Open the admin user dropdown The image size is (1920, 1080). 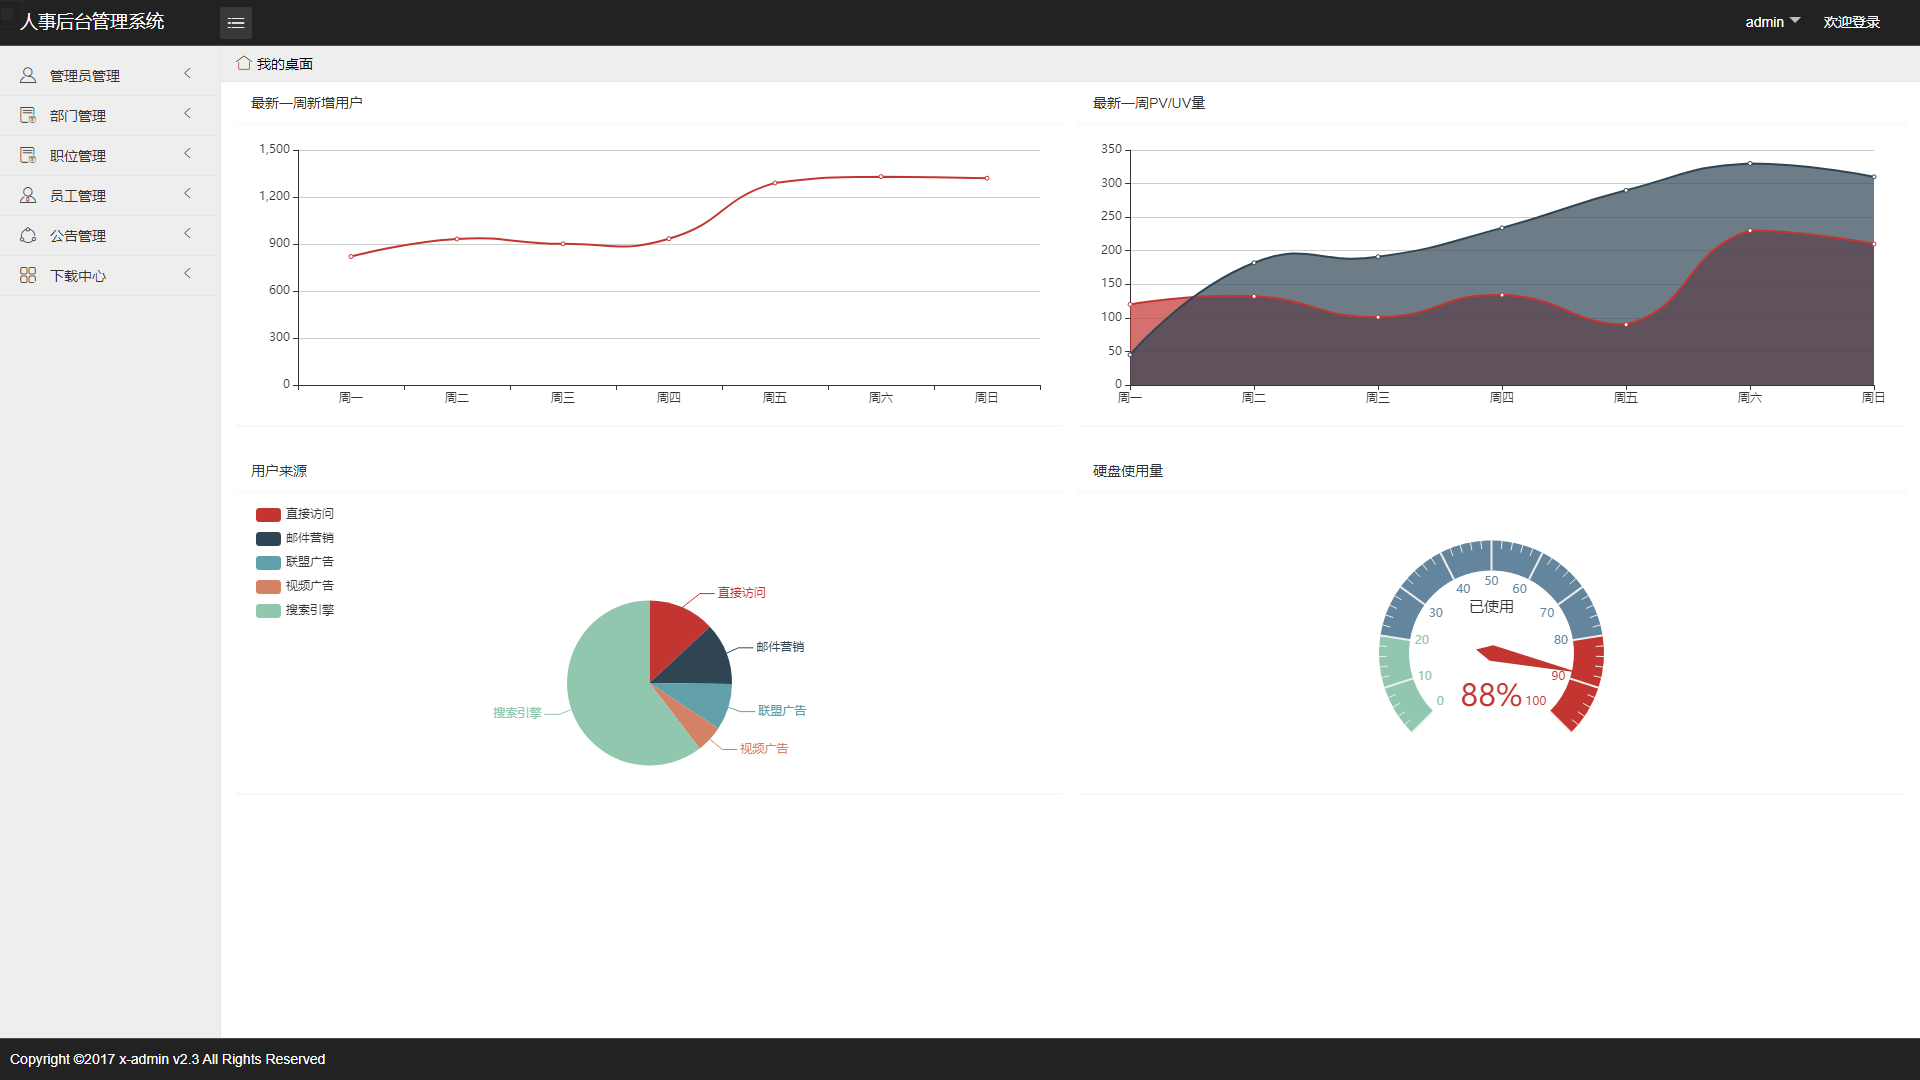click(1772, 22)
